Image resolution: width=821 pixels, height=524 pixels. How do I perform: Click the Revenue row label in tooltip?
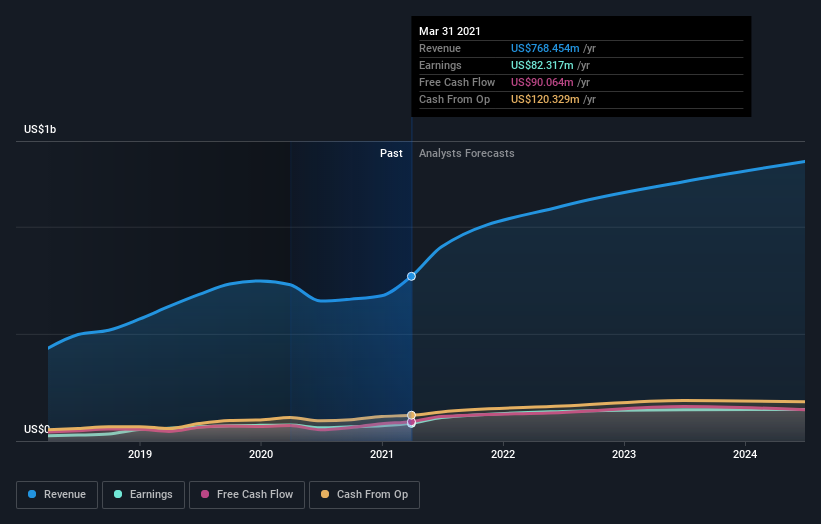point(440,48)
